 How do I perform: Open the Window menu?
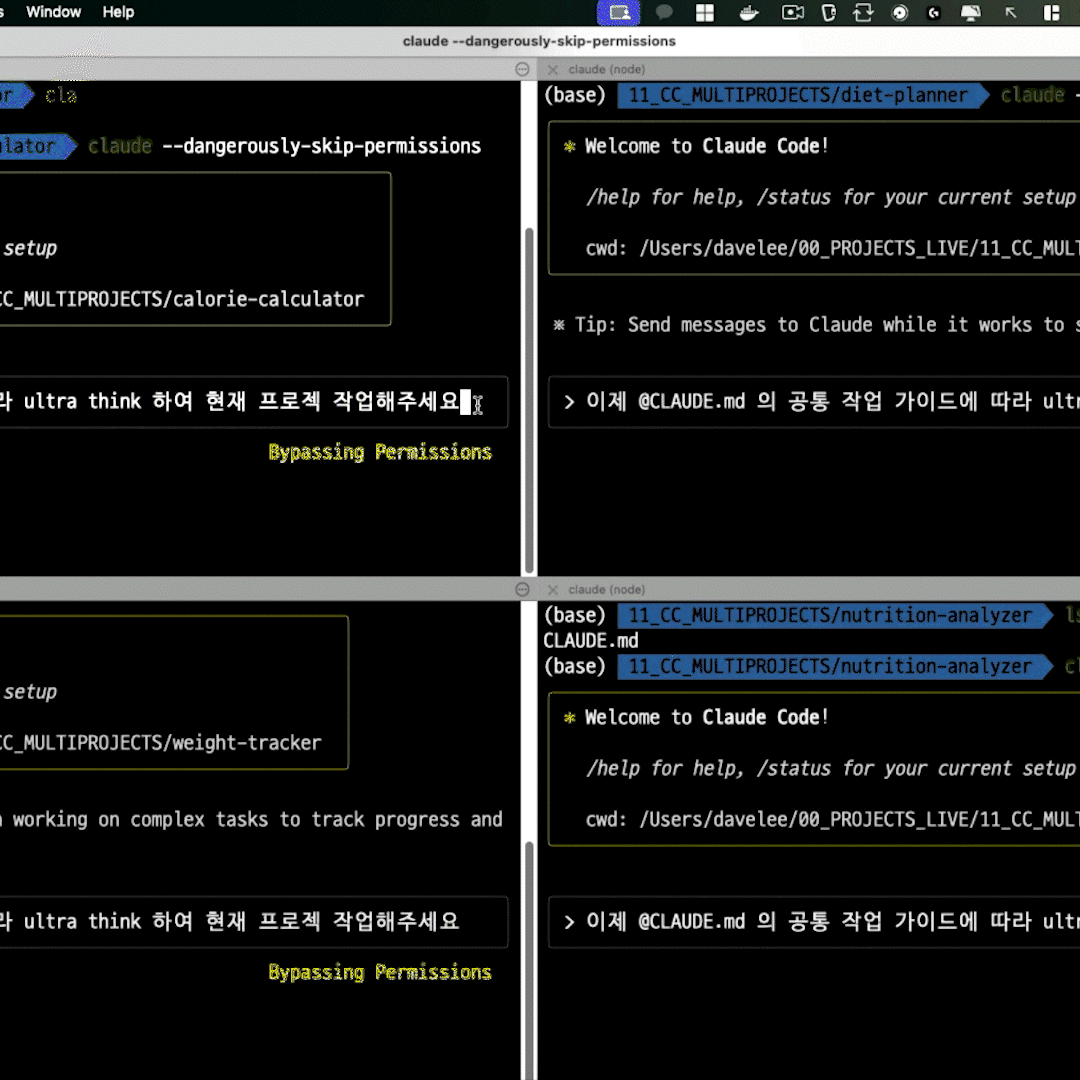click(x=53, y=12)
